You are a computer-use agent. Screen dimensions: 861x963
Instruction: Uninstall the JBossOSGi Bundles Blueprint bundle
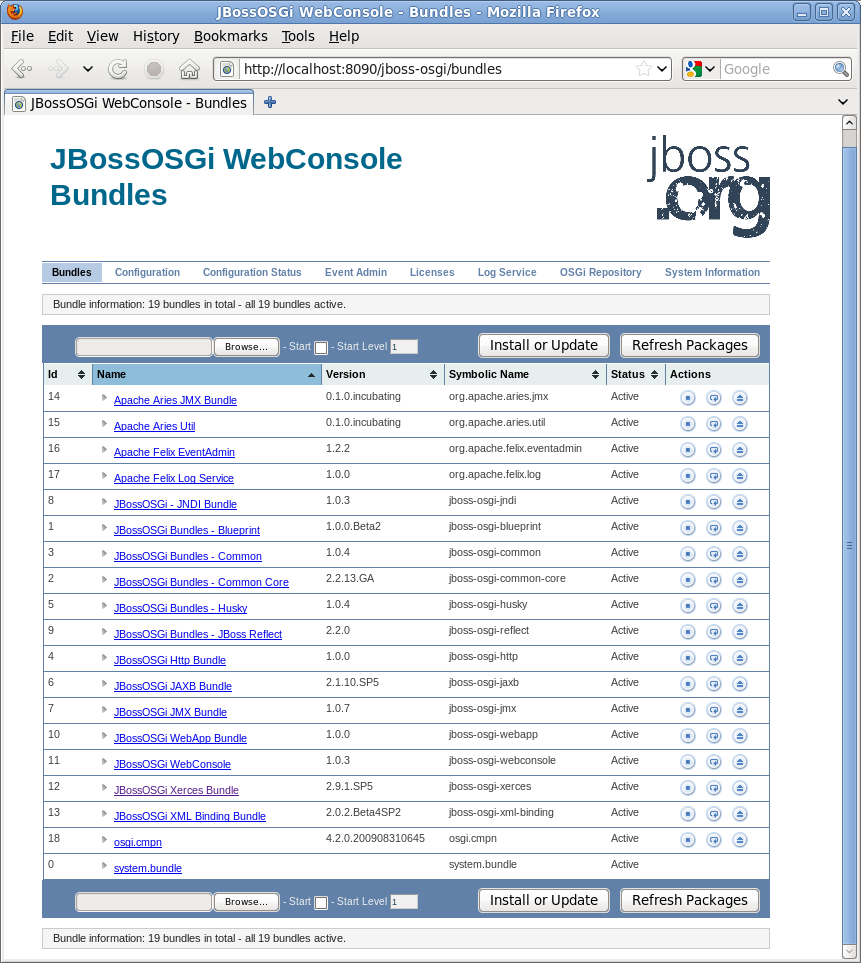tap(740, 528)
